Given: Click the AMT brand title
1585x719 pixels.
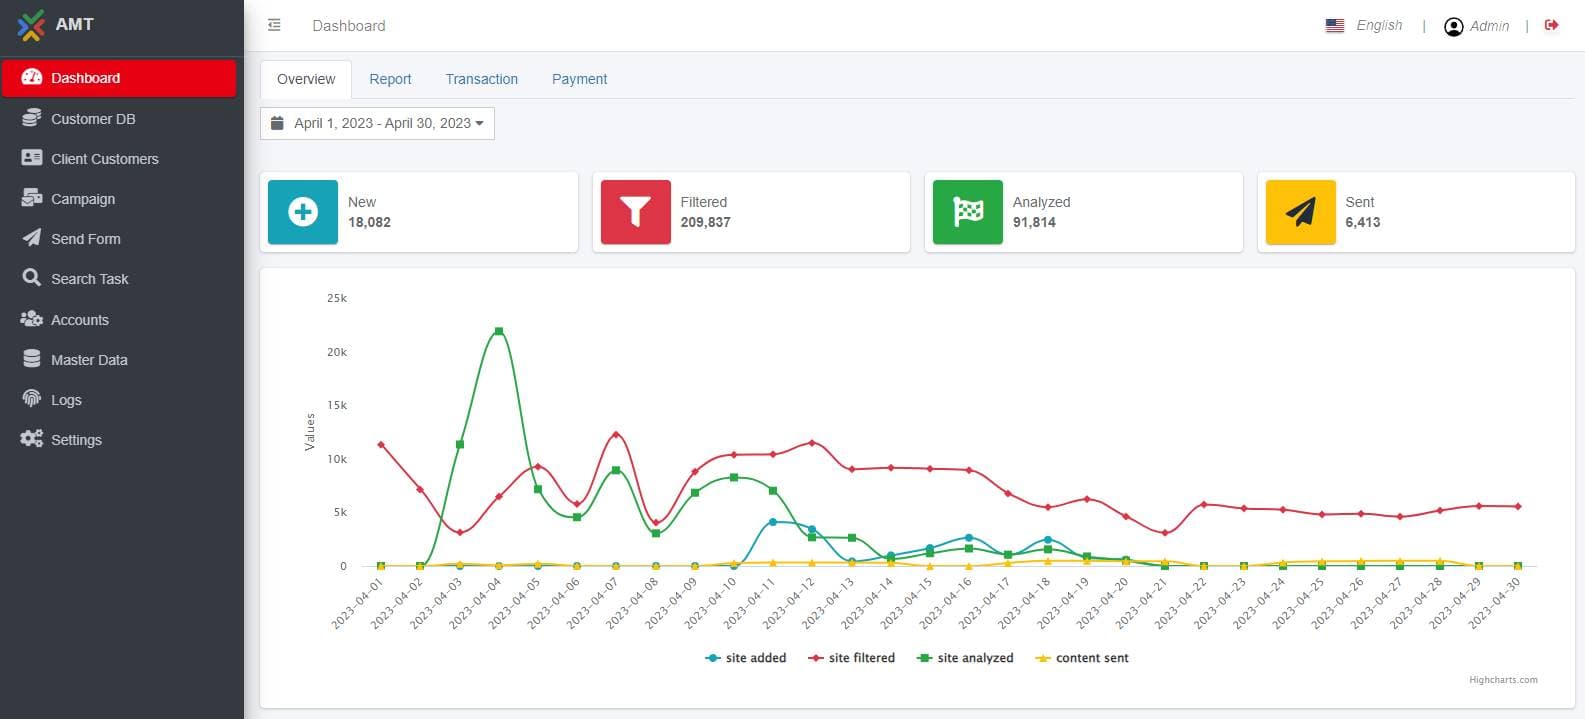Looking at the screenshot, I should 74,24.
